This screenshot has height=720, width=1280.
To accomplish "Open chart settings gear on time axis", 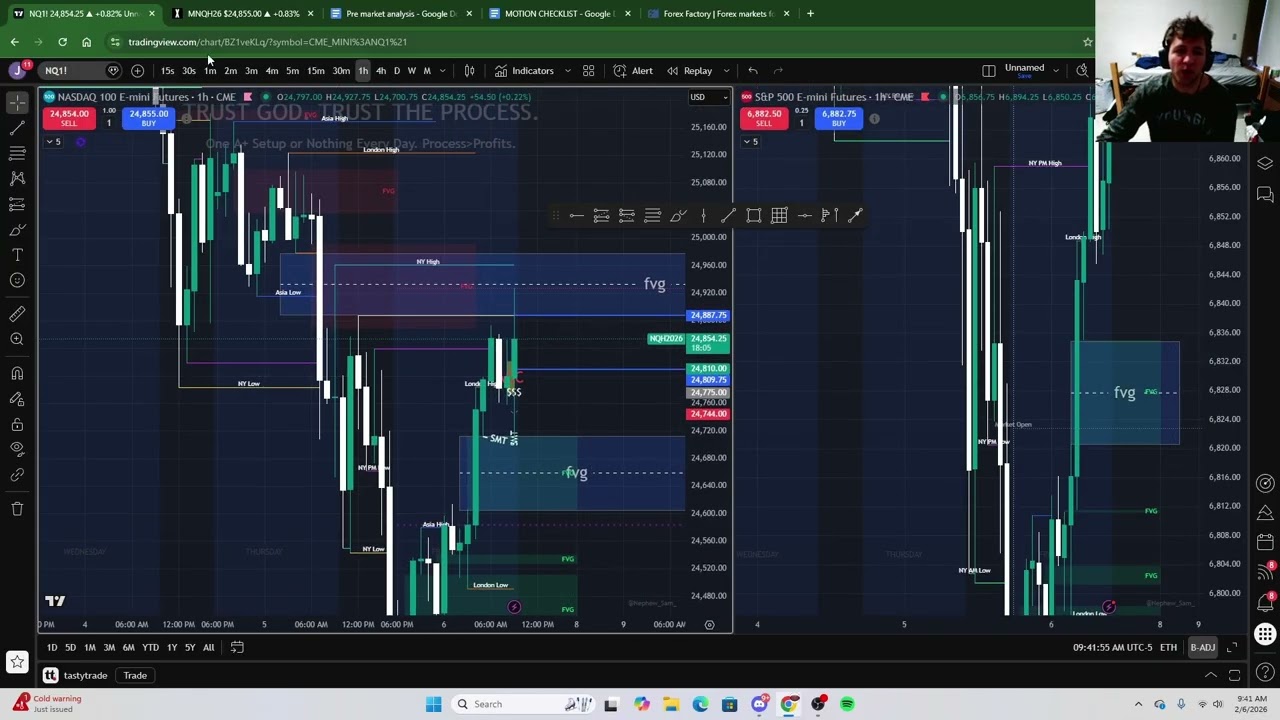I will click(x=709, y=625).
